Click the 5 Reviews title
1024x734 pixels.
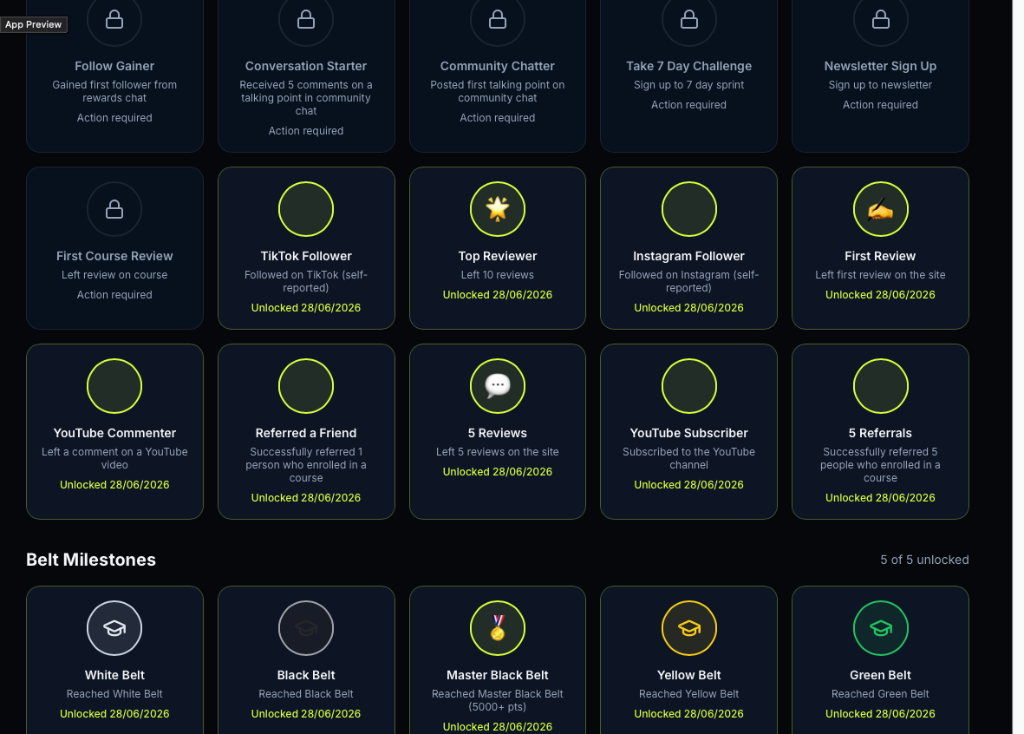point(498,433)
